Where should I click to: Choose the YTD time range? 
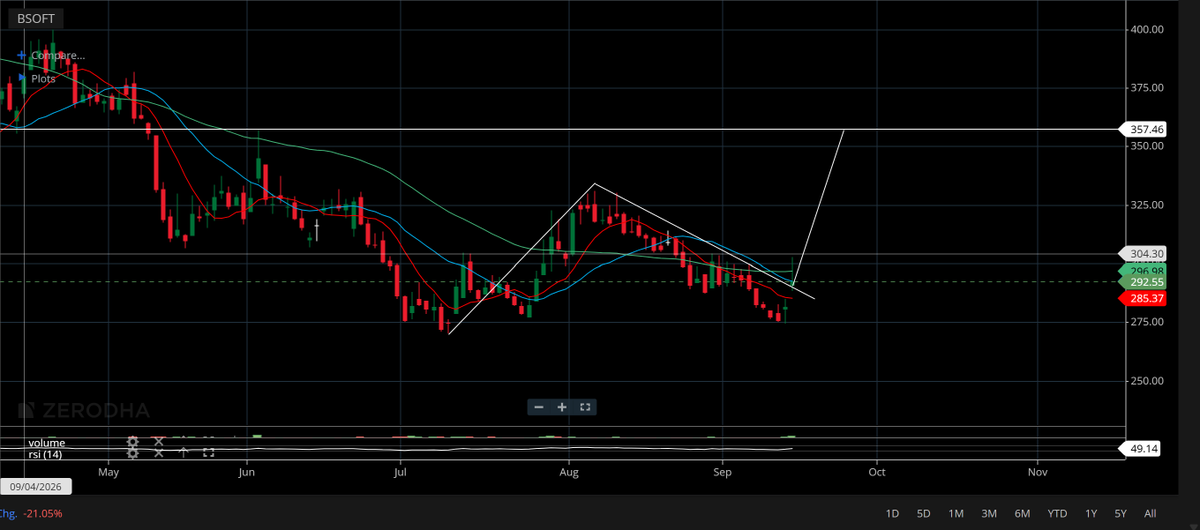[x=1057, y=513]
